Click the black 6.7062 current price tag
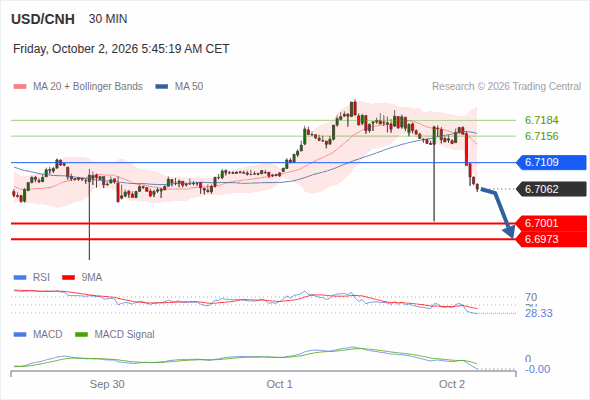Viewport: 590px width, 400px height. tap(551, 189)
